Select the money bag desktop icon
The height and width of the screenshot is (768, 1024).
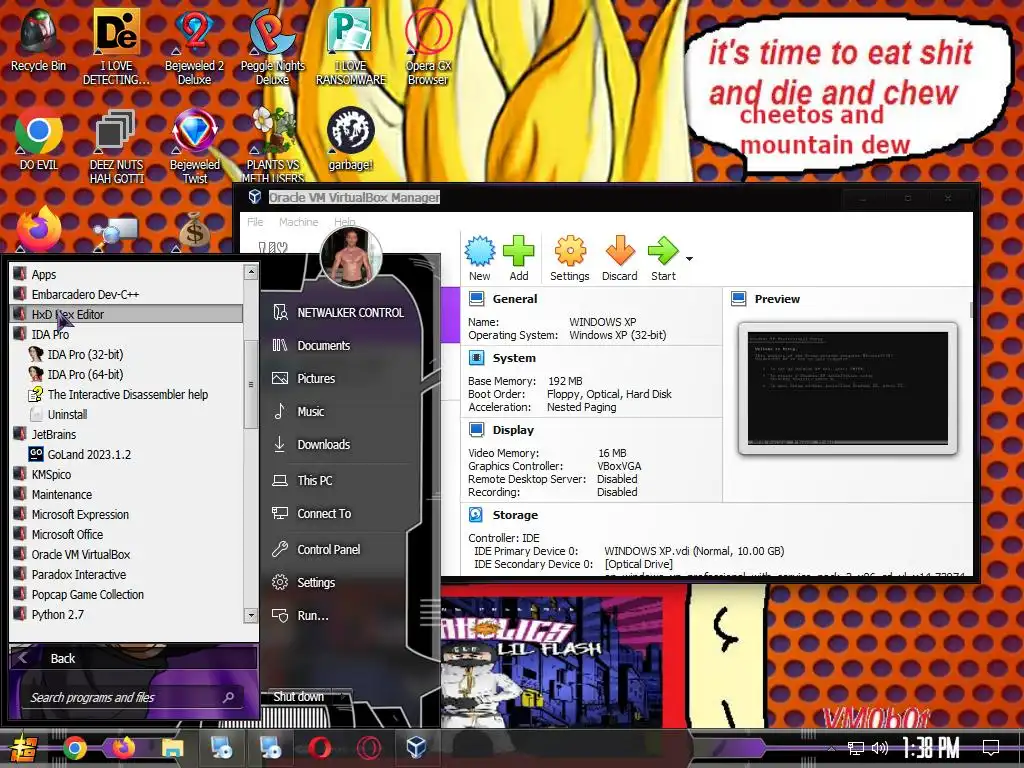pyautogui.click(x=195, y=230)
